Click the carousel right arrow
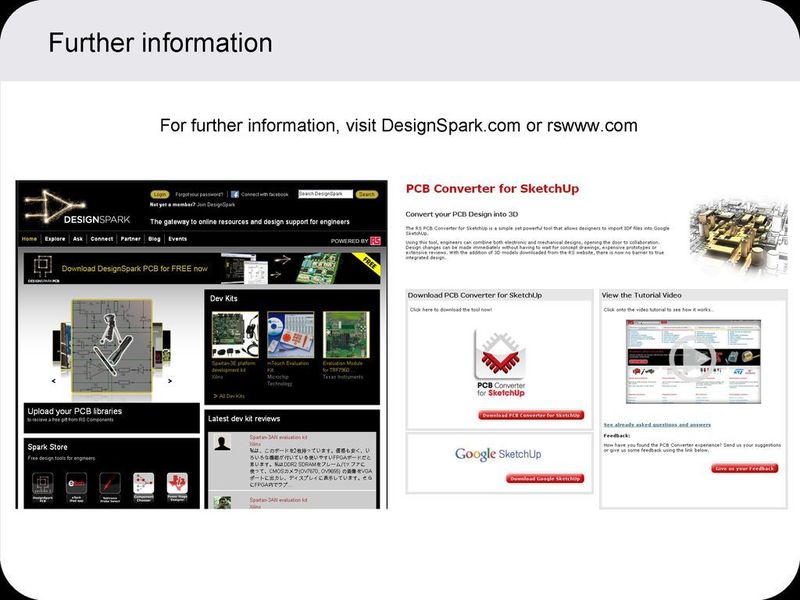The width and height of the screenshot is (800, 600). [170, 381]
